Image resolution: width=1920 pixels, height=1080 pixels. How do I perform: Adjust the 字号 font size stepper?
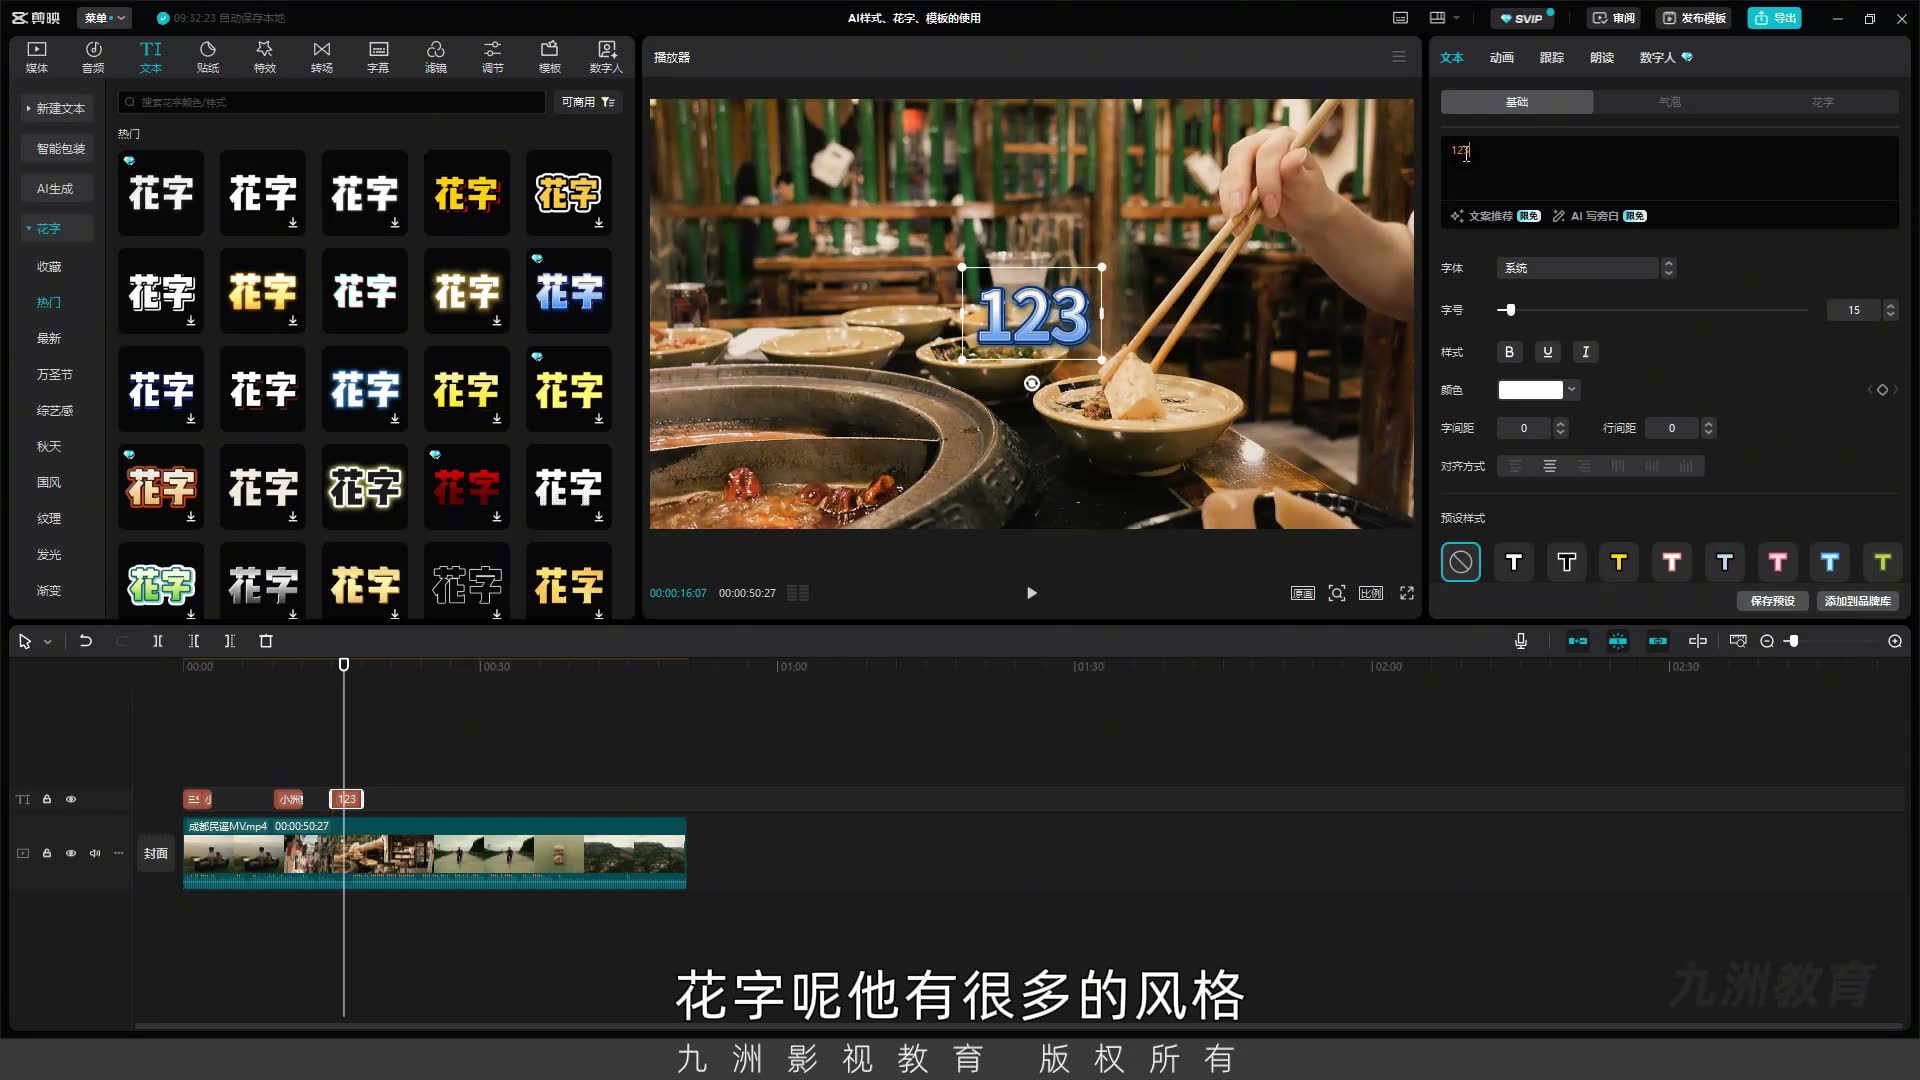(x=1890, y=310)
